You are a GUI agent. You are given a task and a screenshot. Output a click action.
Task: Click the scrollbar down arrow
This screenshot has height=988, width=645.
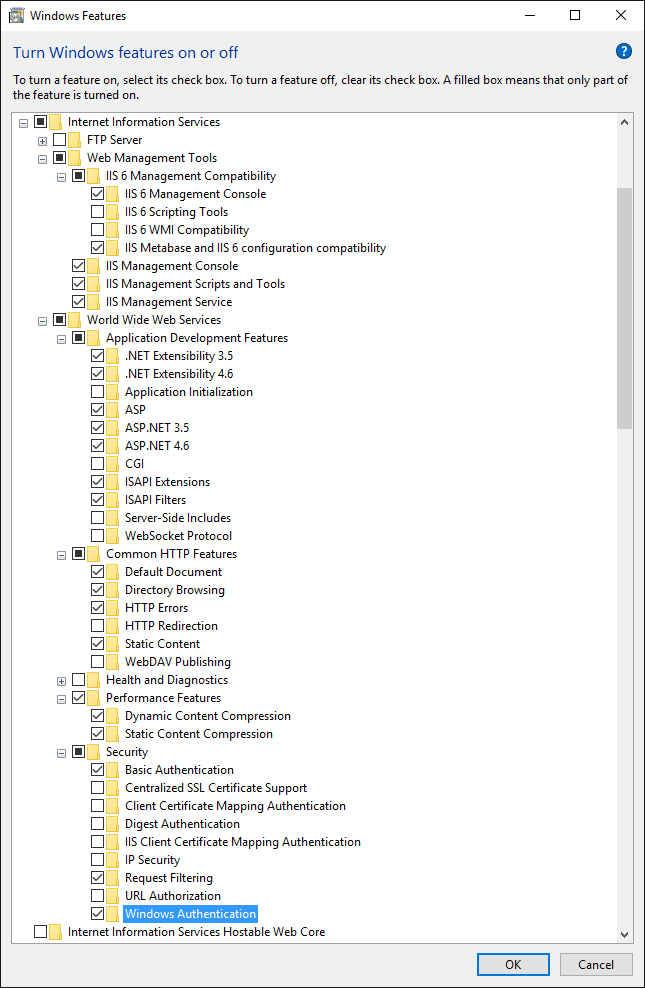(624, 934)
